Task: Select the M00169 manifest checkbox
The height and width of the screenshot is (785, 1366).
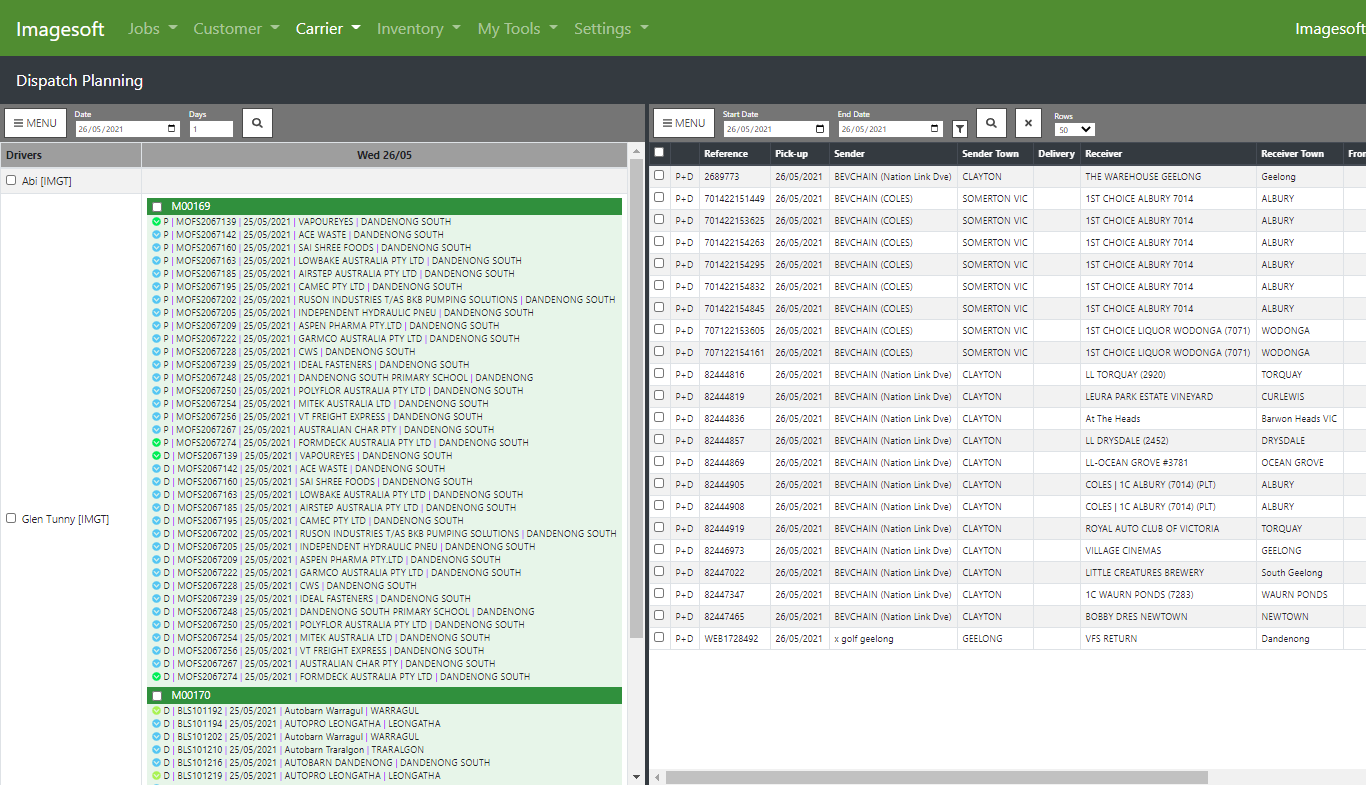Action: click(157, 207)
